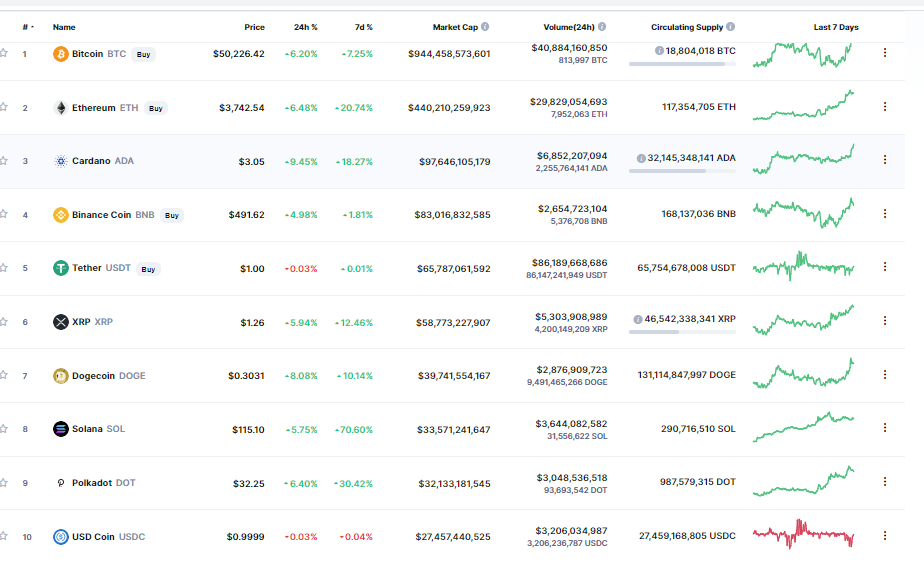924x563 pixels.
Task: Click the Cardano coin logo icon
Action: click(x=61, y=161)
